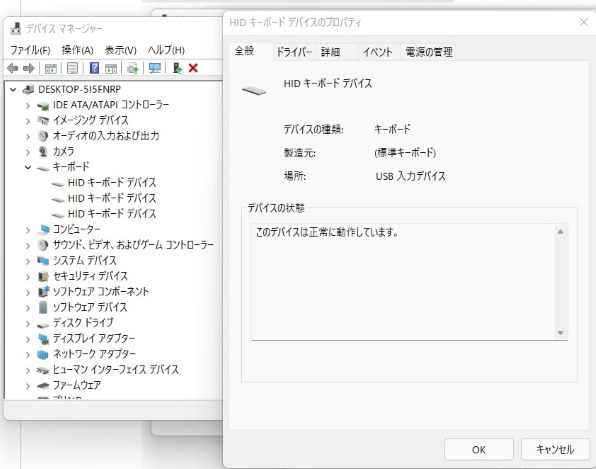Switch to the ドライバー tab
The image size is (596, 469).
294,52
